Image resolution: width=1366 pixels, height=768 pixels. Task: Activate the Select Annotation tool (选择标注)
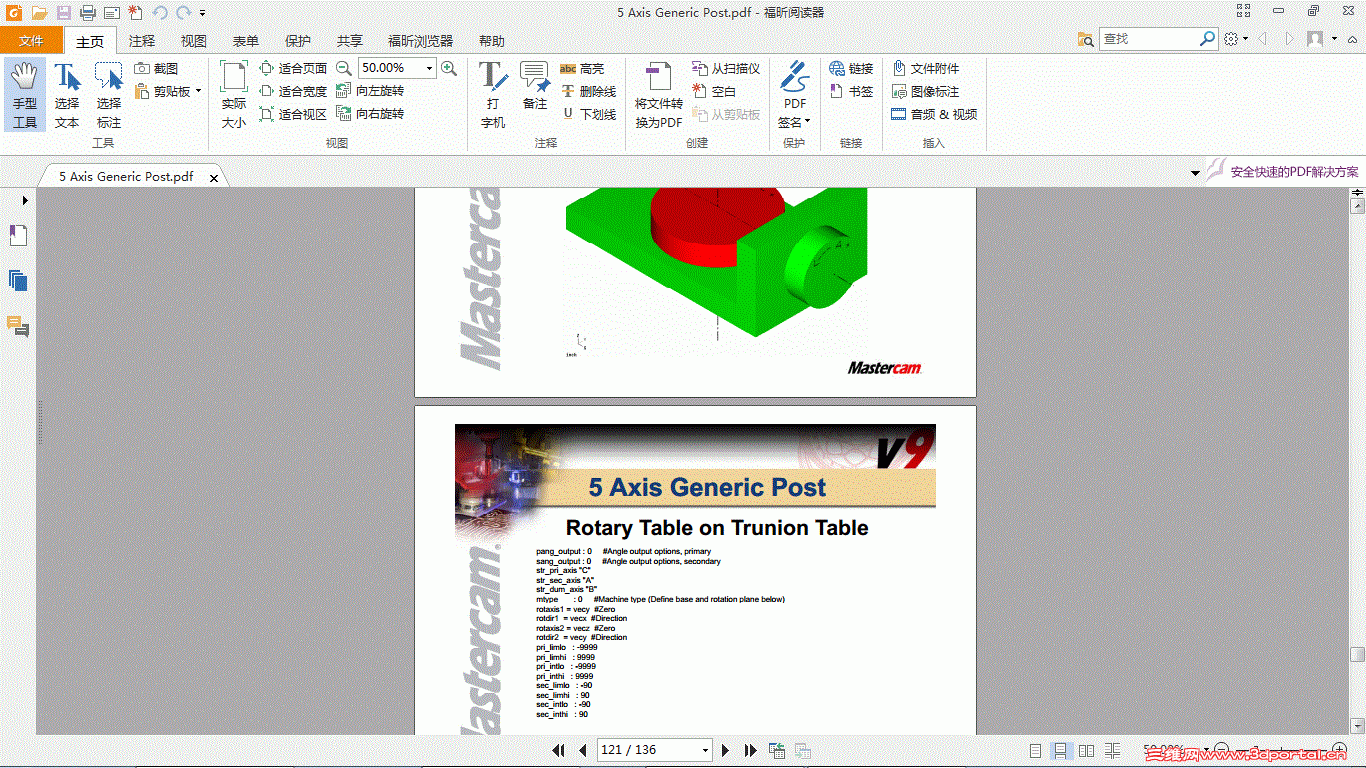109,95
